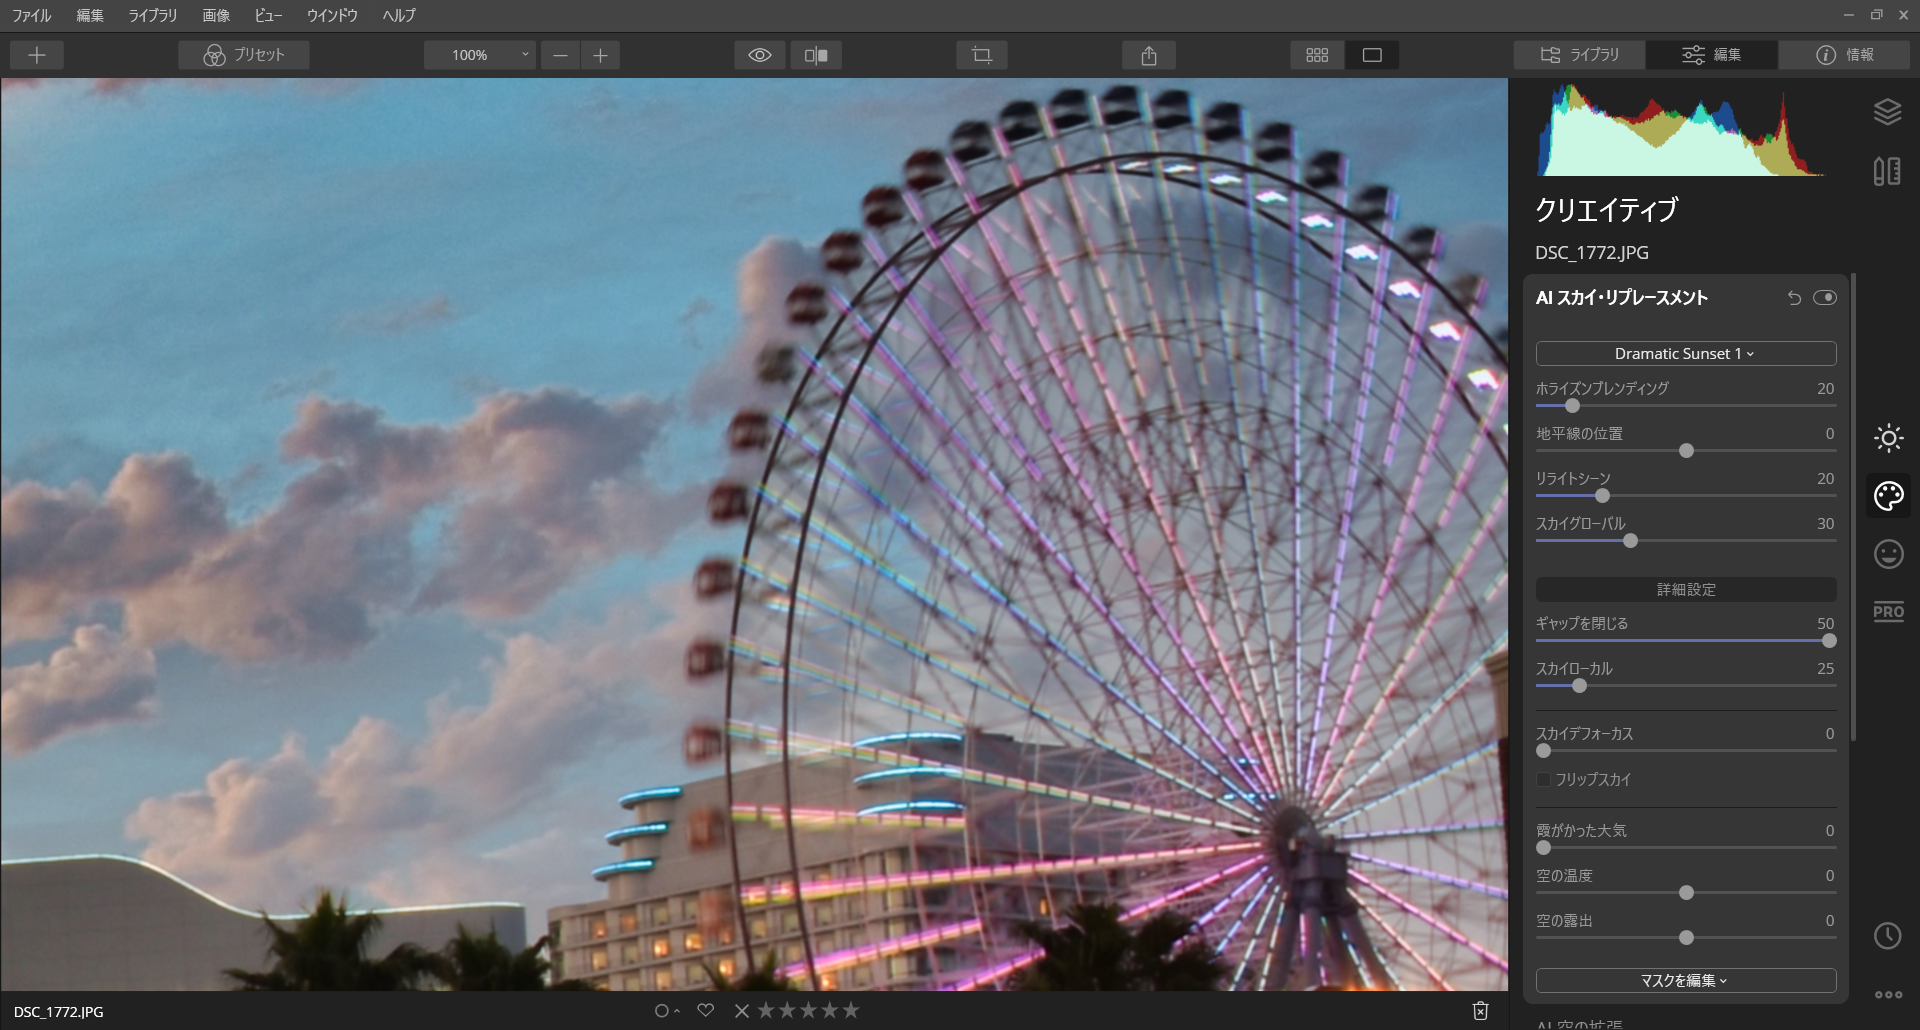This screenshot has height=1030, width=1920.
Task: Open the PRO tools category
Action: pos(1888,612)
